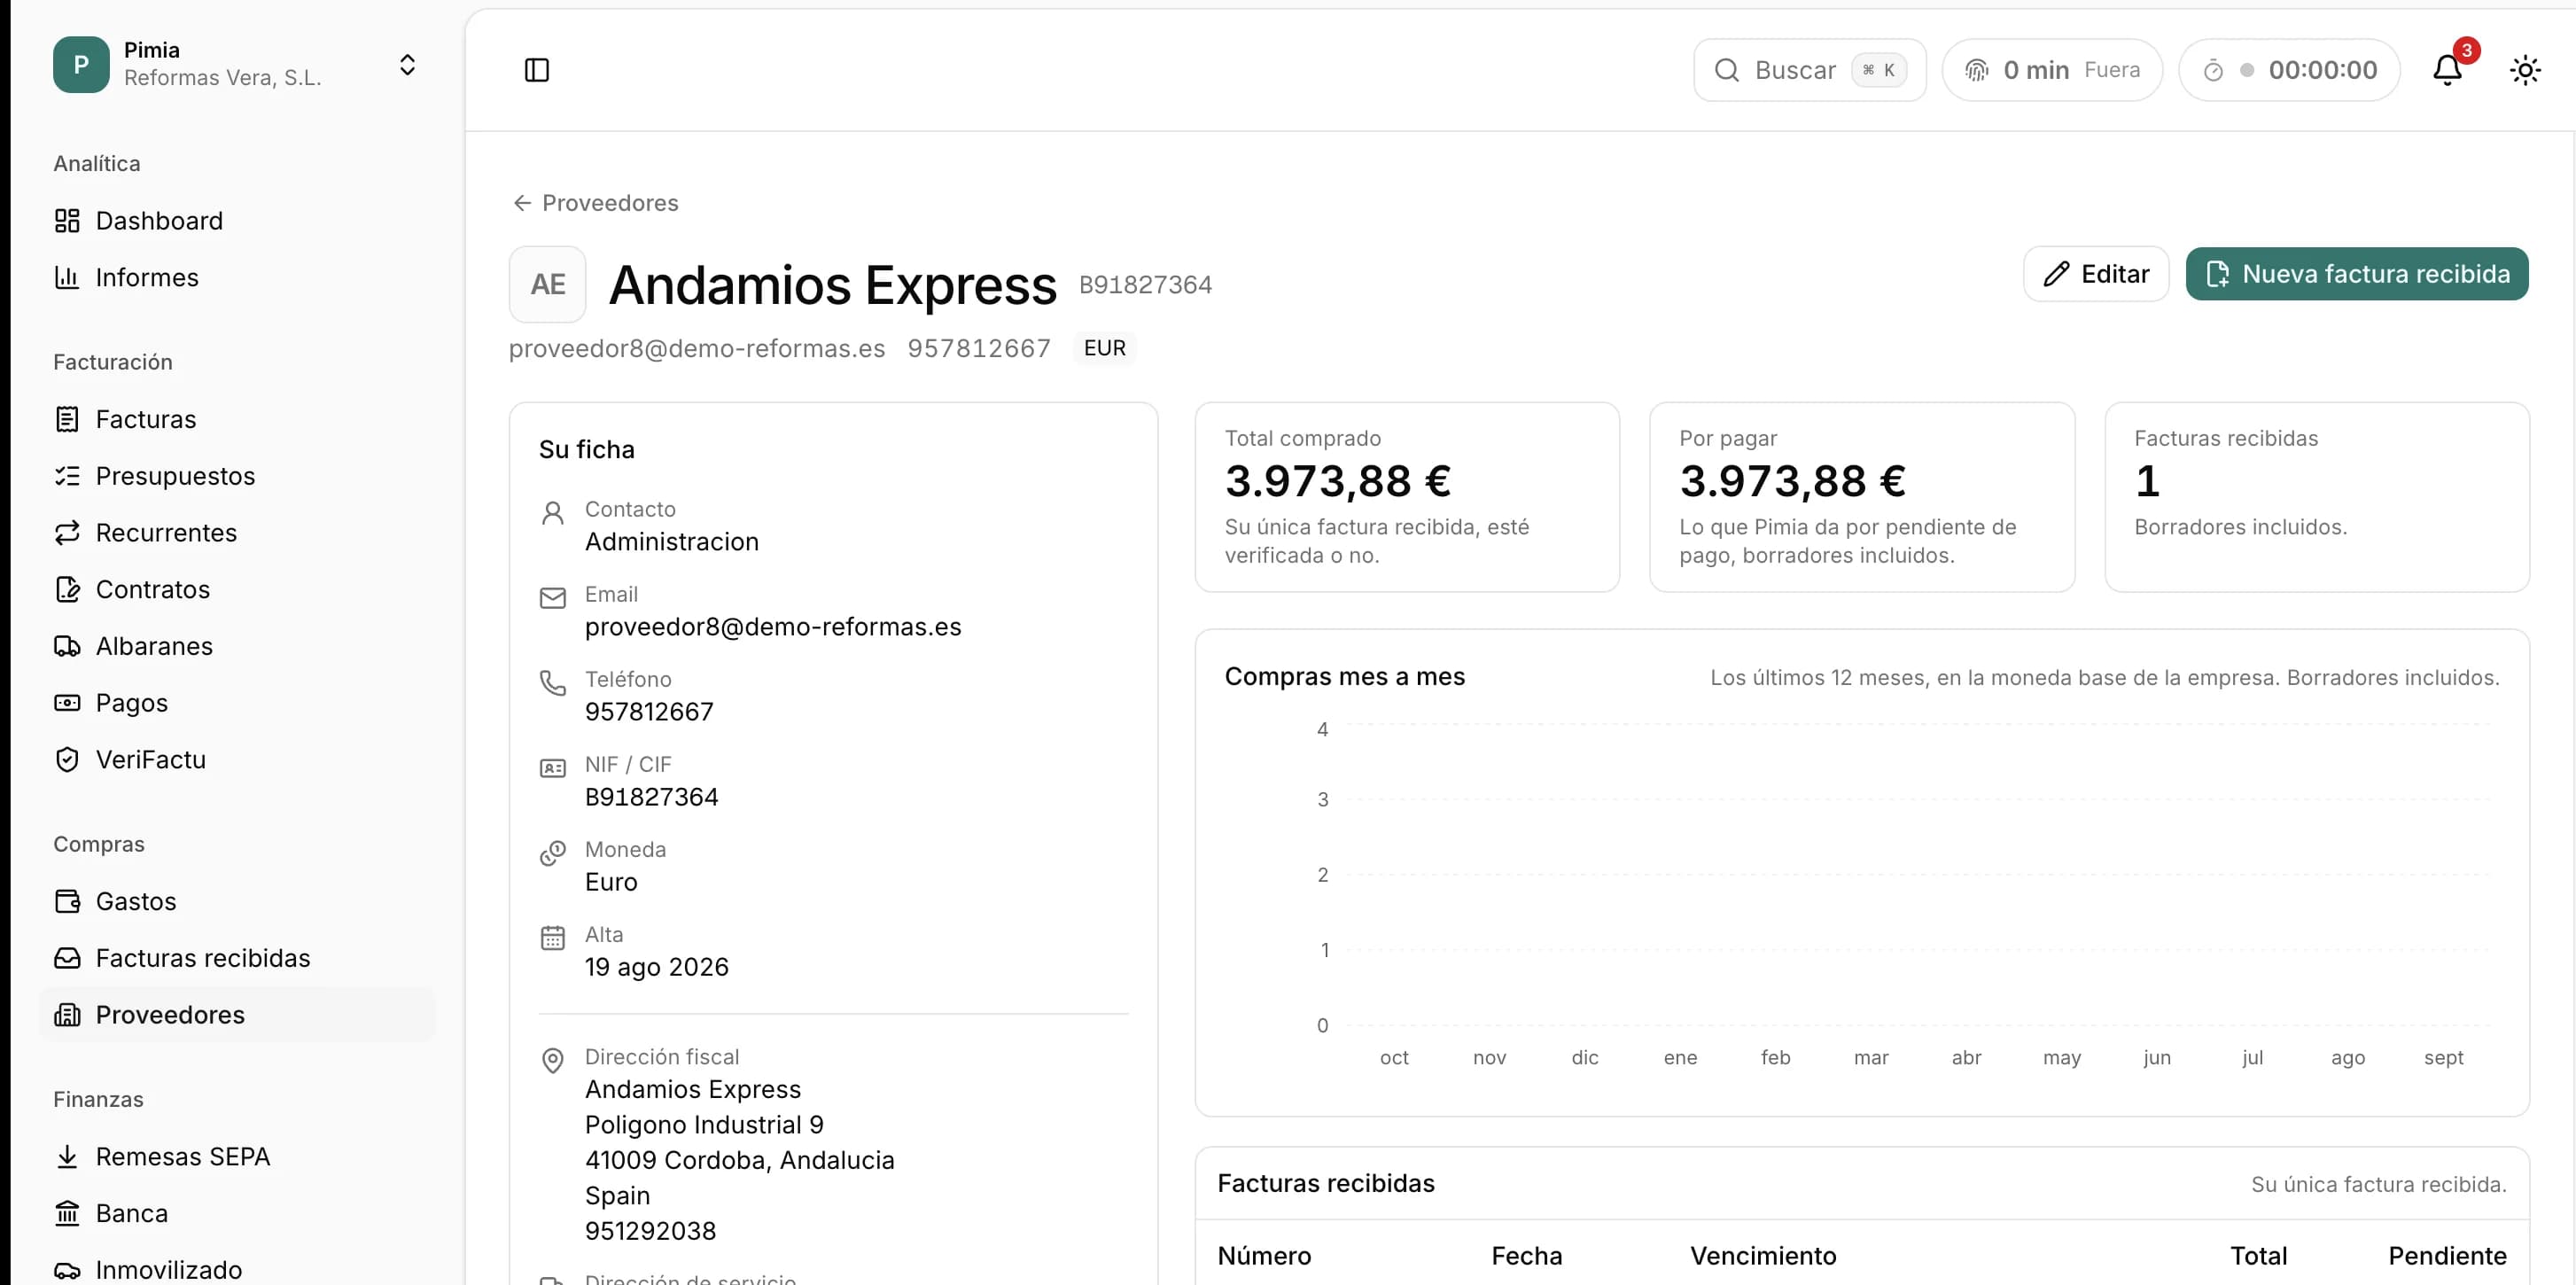
Task: Go to Informes in the sidebar
Action: [238, 277]
